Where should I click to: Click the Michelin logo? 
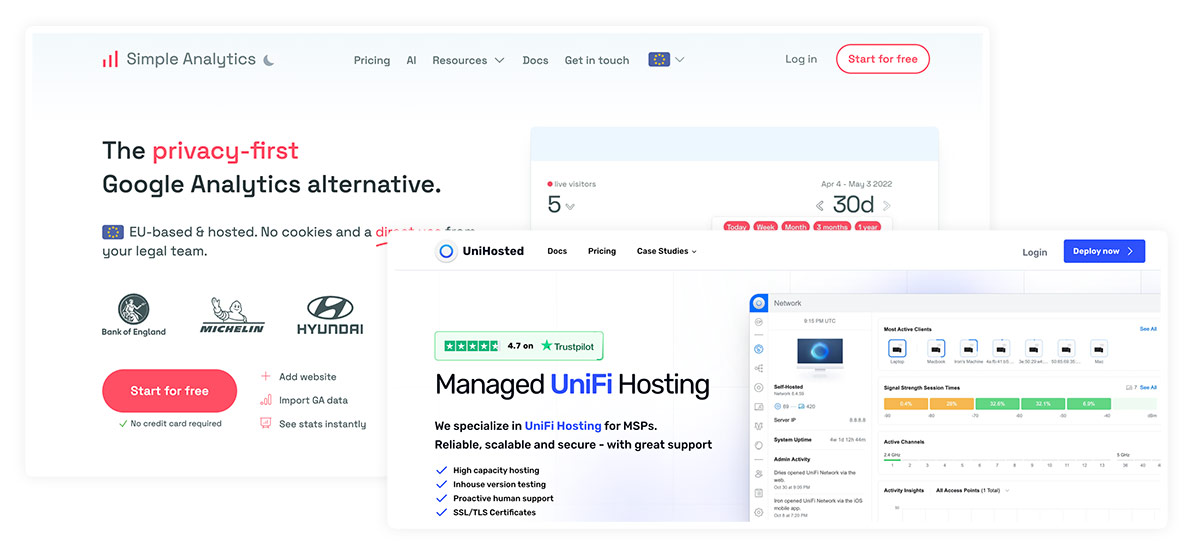click(x=232, y=315)
